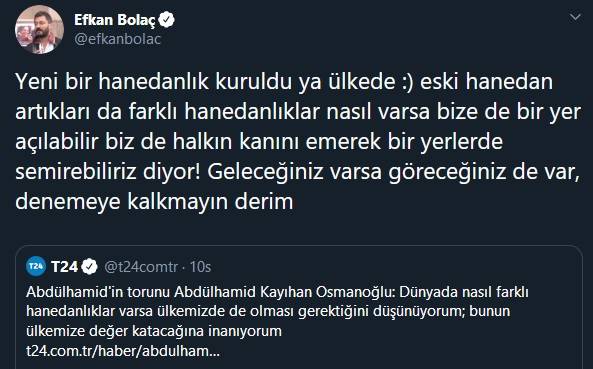Open Efkan Bolaç's profile picture
Screen dimensions: 593x369
pyautogui.click(x=39, y=29)
